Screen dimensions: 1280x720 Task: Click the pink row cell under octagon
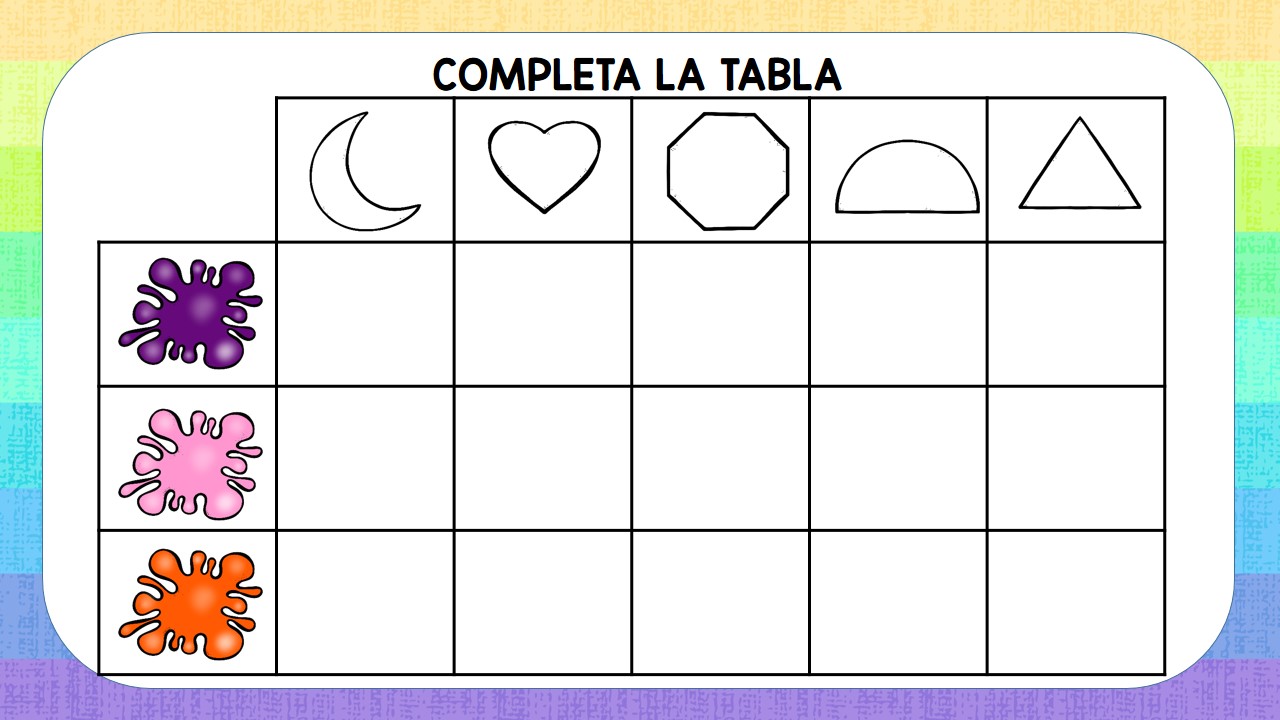point(721,458)
